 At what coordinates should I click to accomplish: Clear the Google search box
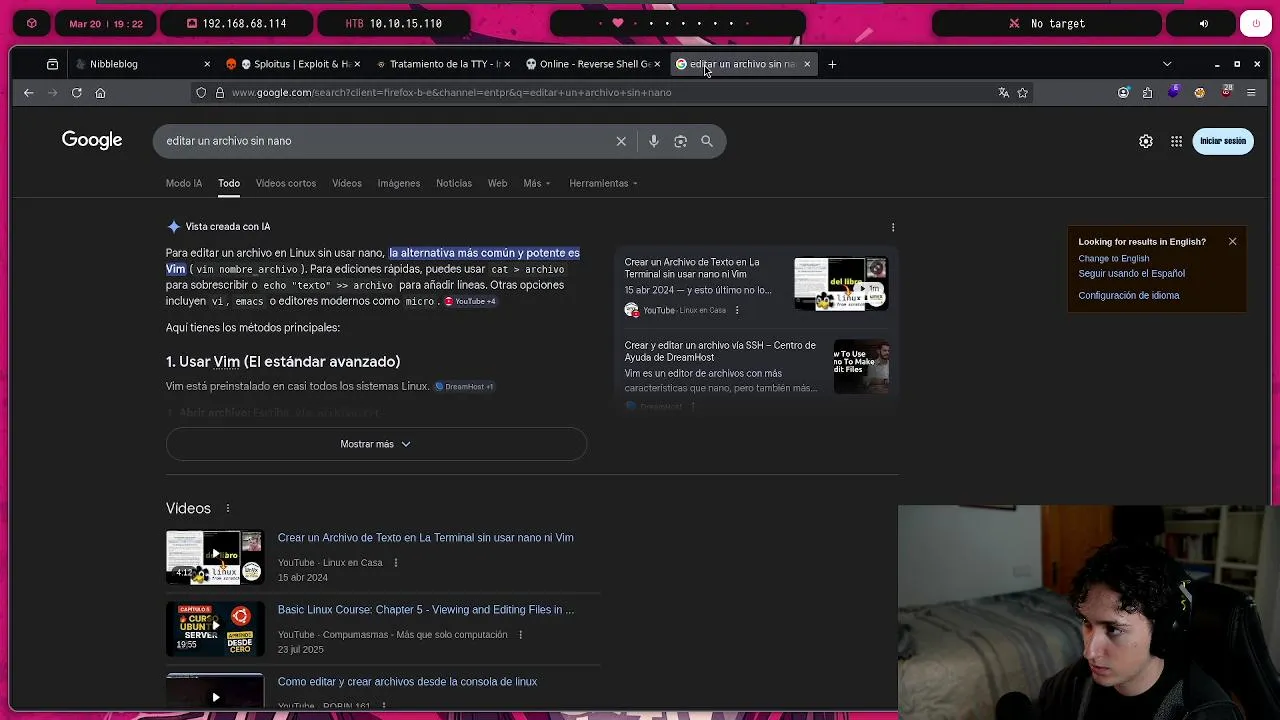click(621, 141)
